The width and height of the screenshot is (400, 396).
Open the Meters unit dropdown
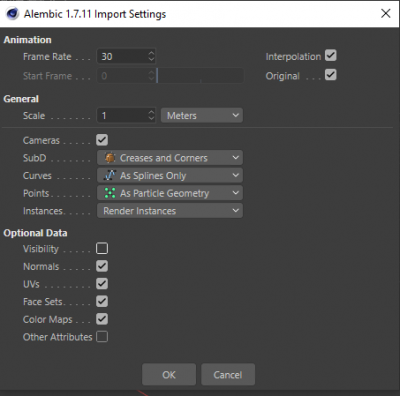click(202, 115)
